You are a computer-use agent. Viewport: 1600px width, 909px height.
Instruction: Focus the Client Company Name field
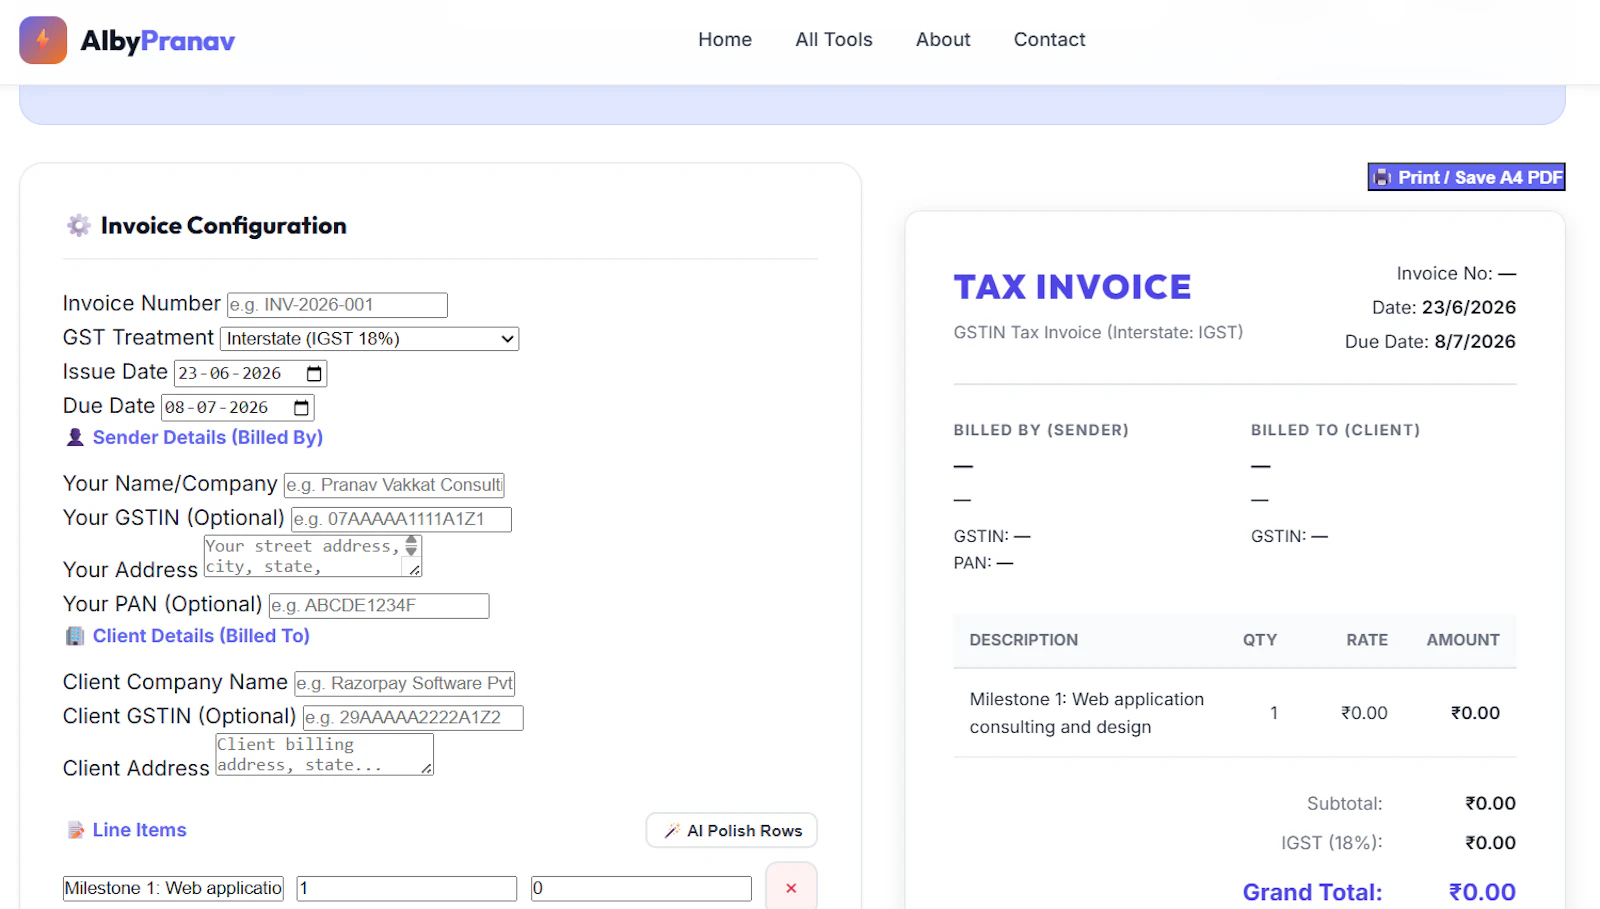[405, 683]
